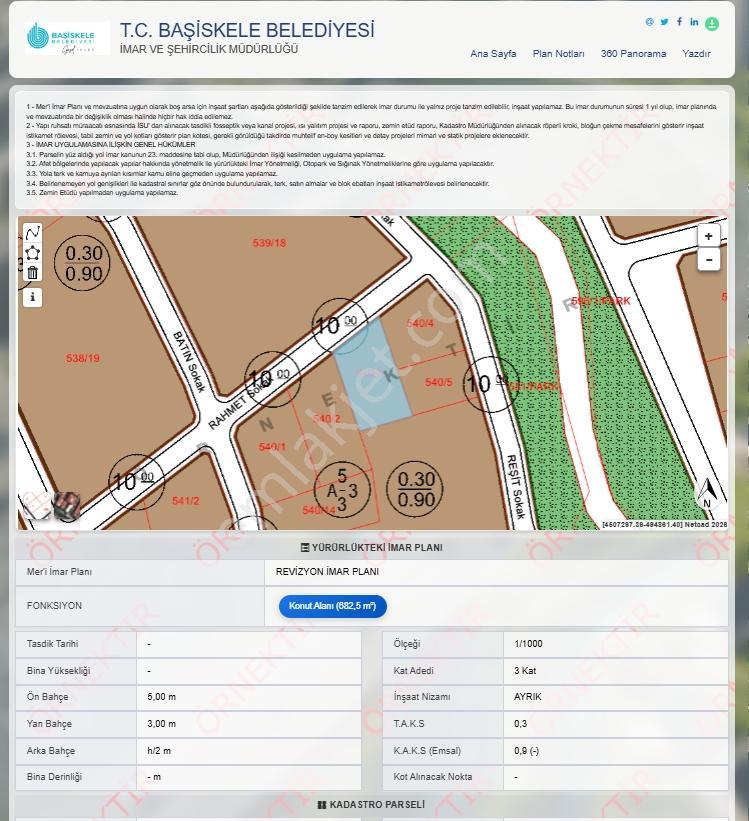
Task: Click the REVİZYON İMAR PLANI value
Action: coord(327,572)
